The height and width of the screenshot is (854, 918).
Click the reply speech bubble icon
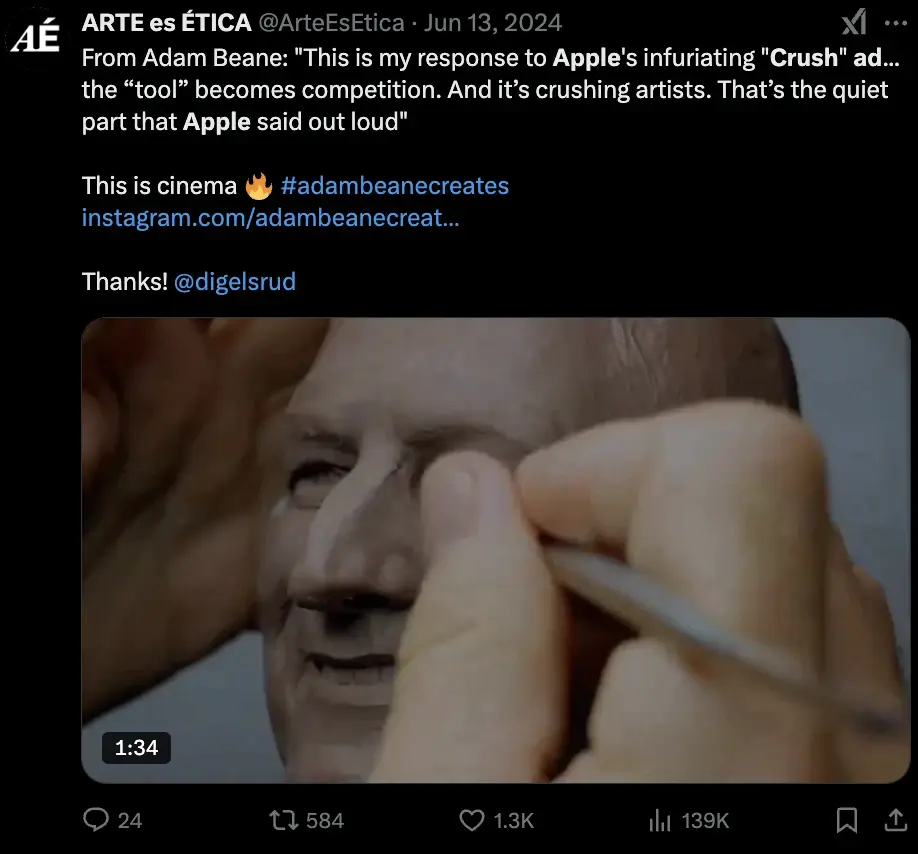(96, 820)
